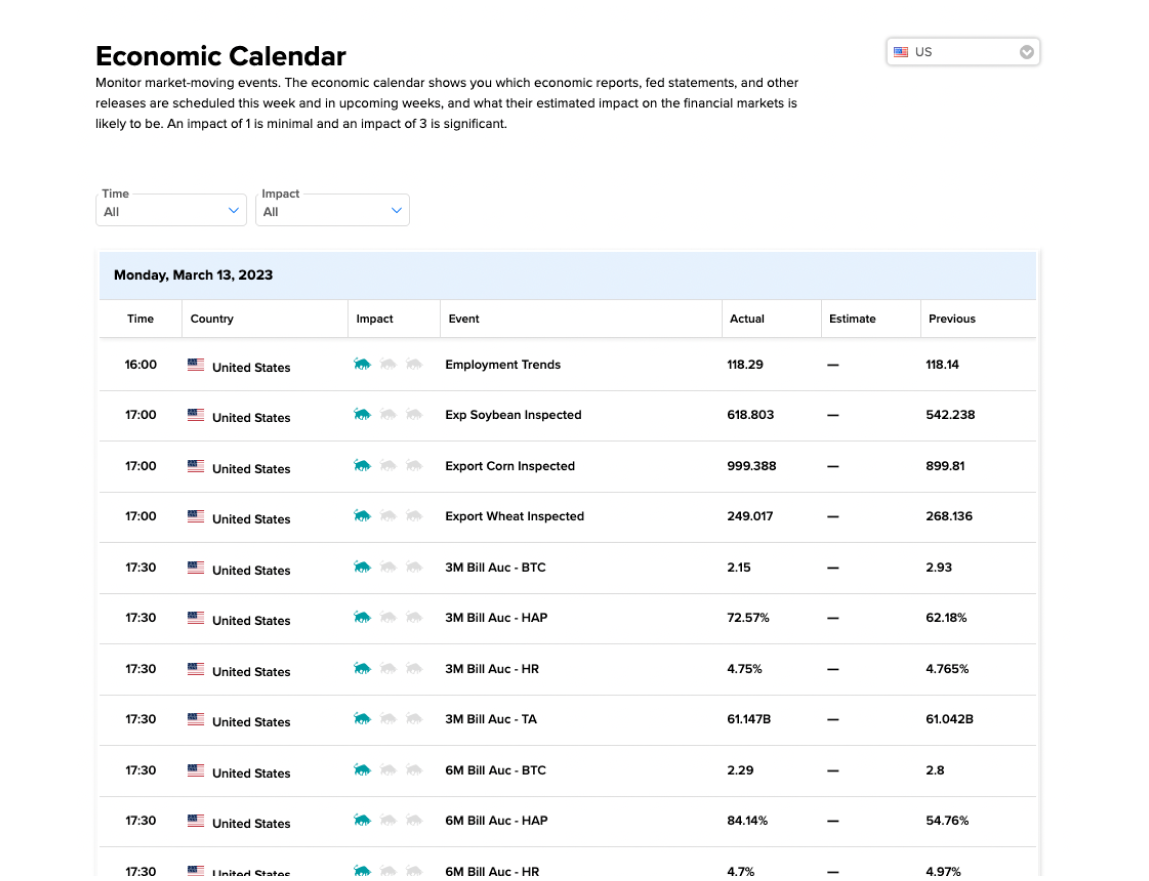This screenshot has width=1149, height=881.
Task: Click the Monday, March 13, 2023 date header
Action: click(x=193, y=276)
